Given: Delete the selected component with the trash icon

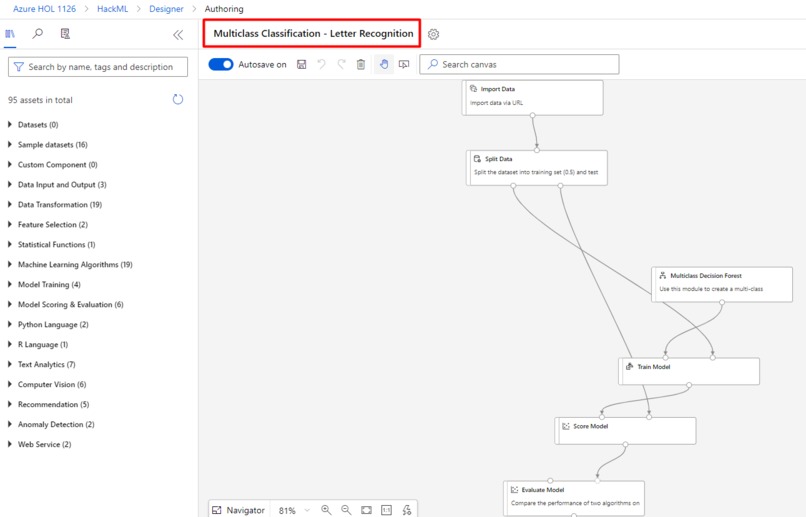Looking at the screenshot, I should (x=361, y=64).
